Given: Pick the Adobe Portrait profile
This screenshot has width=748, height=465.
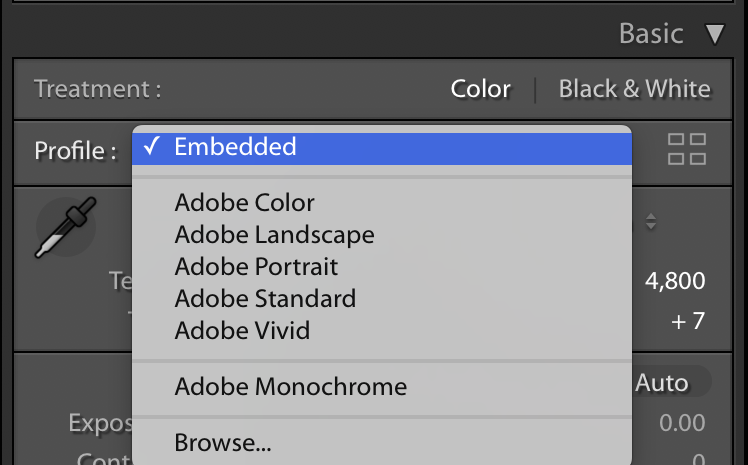Looking at the screenshot, I should tap(256, 267).
